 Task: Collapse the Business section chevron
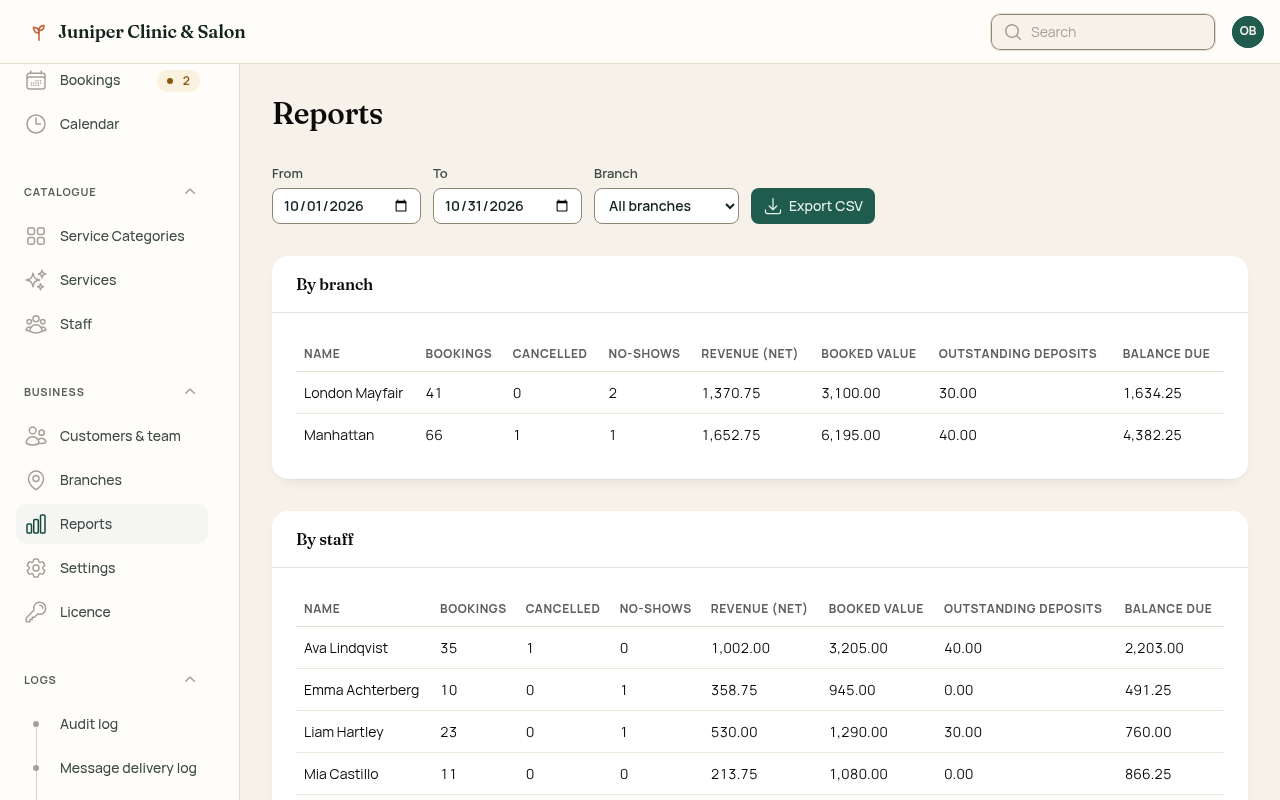pos(190,392)
